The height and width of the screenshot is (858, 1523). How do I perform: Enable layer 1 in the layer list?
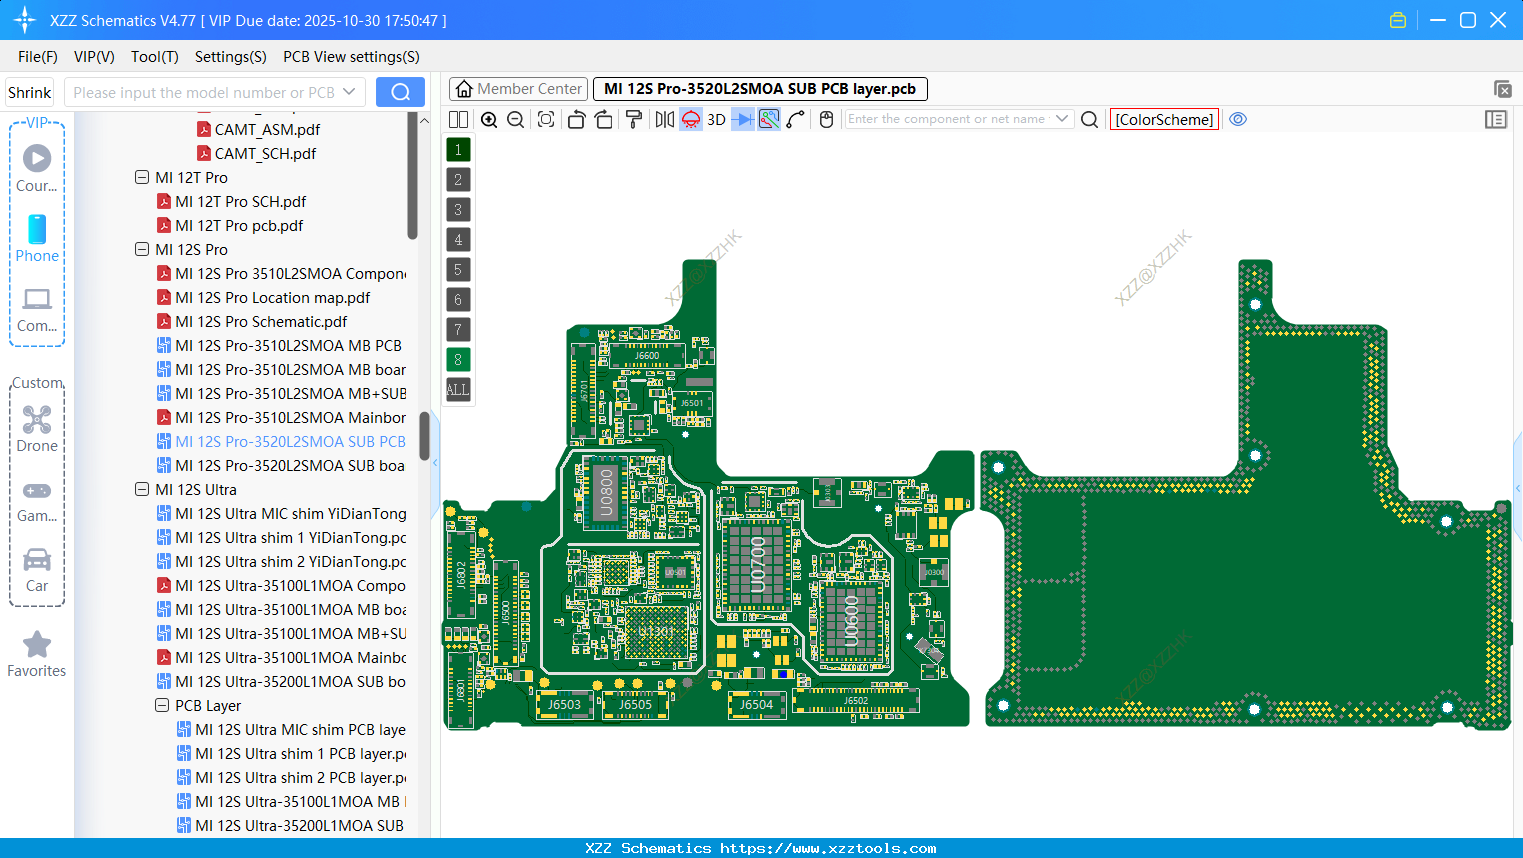click(x=457, y=149)
